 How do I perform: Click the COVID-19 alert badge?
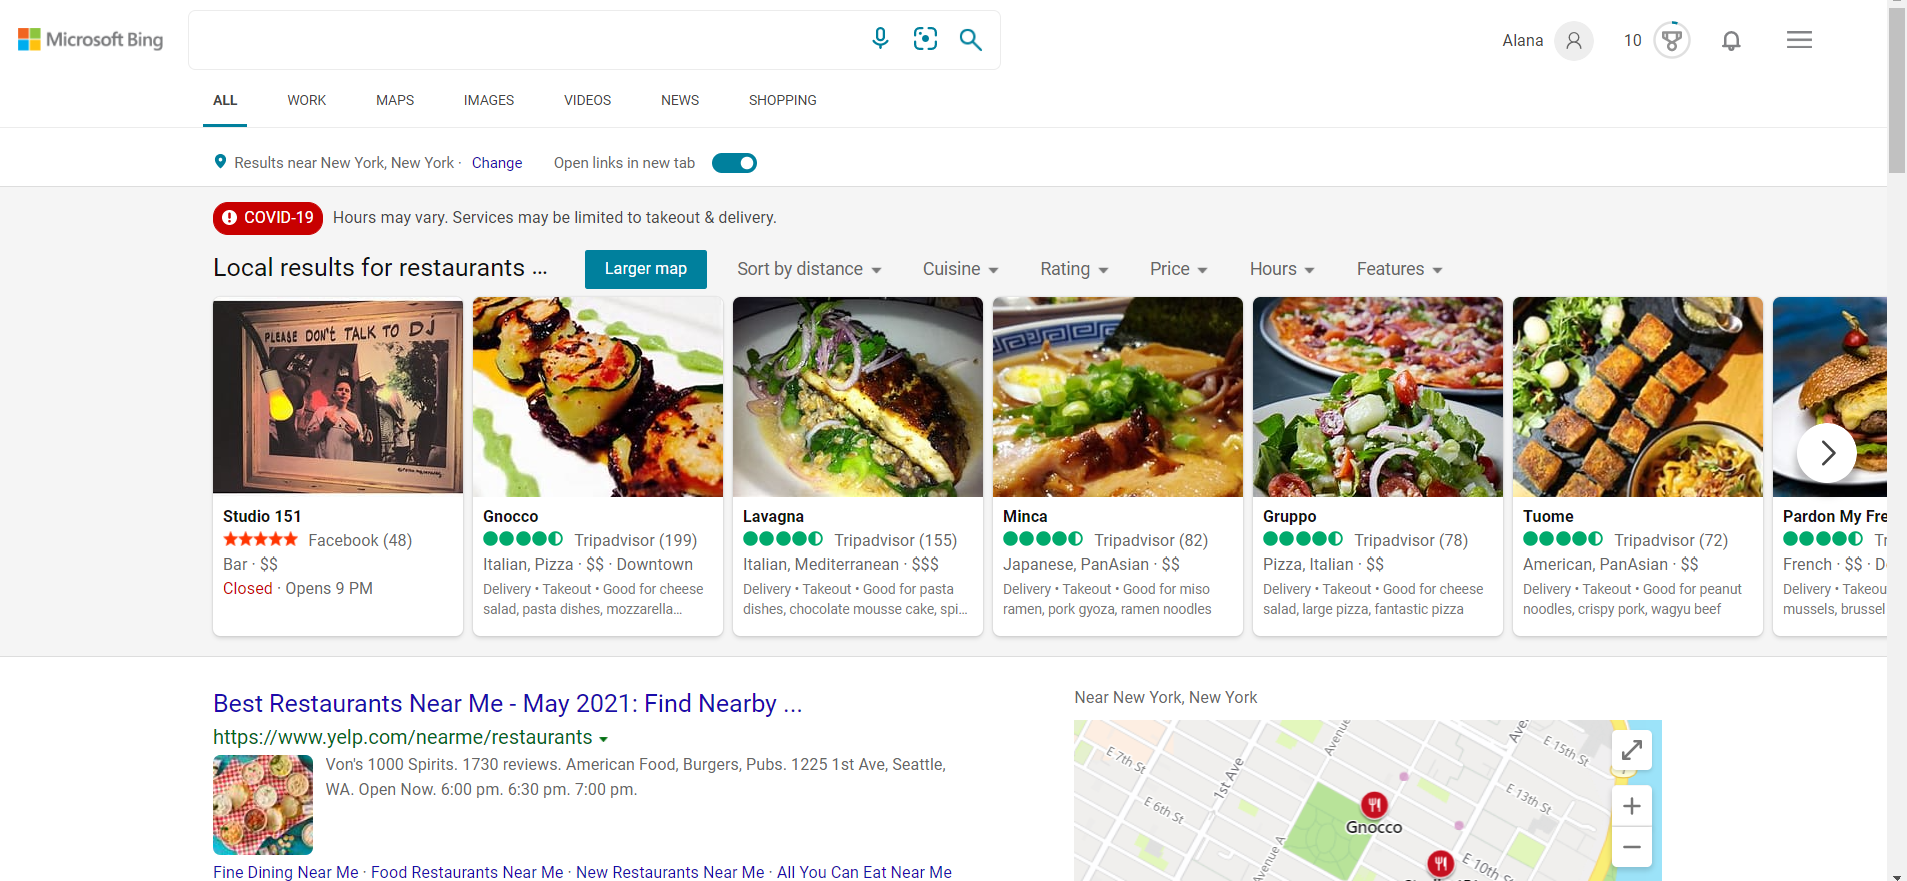tap(268, 218)
